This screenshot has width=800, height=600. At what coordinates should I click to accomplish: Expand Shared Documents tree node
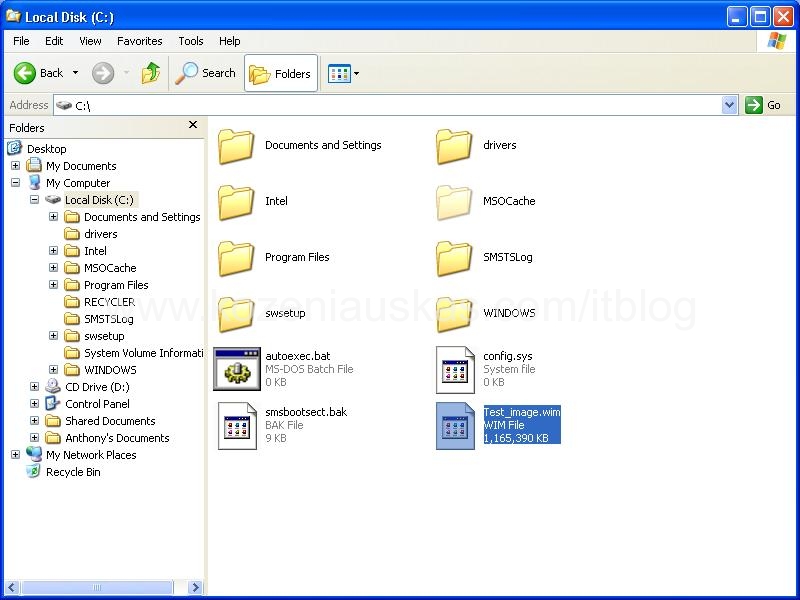tap(34, 420)
